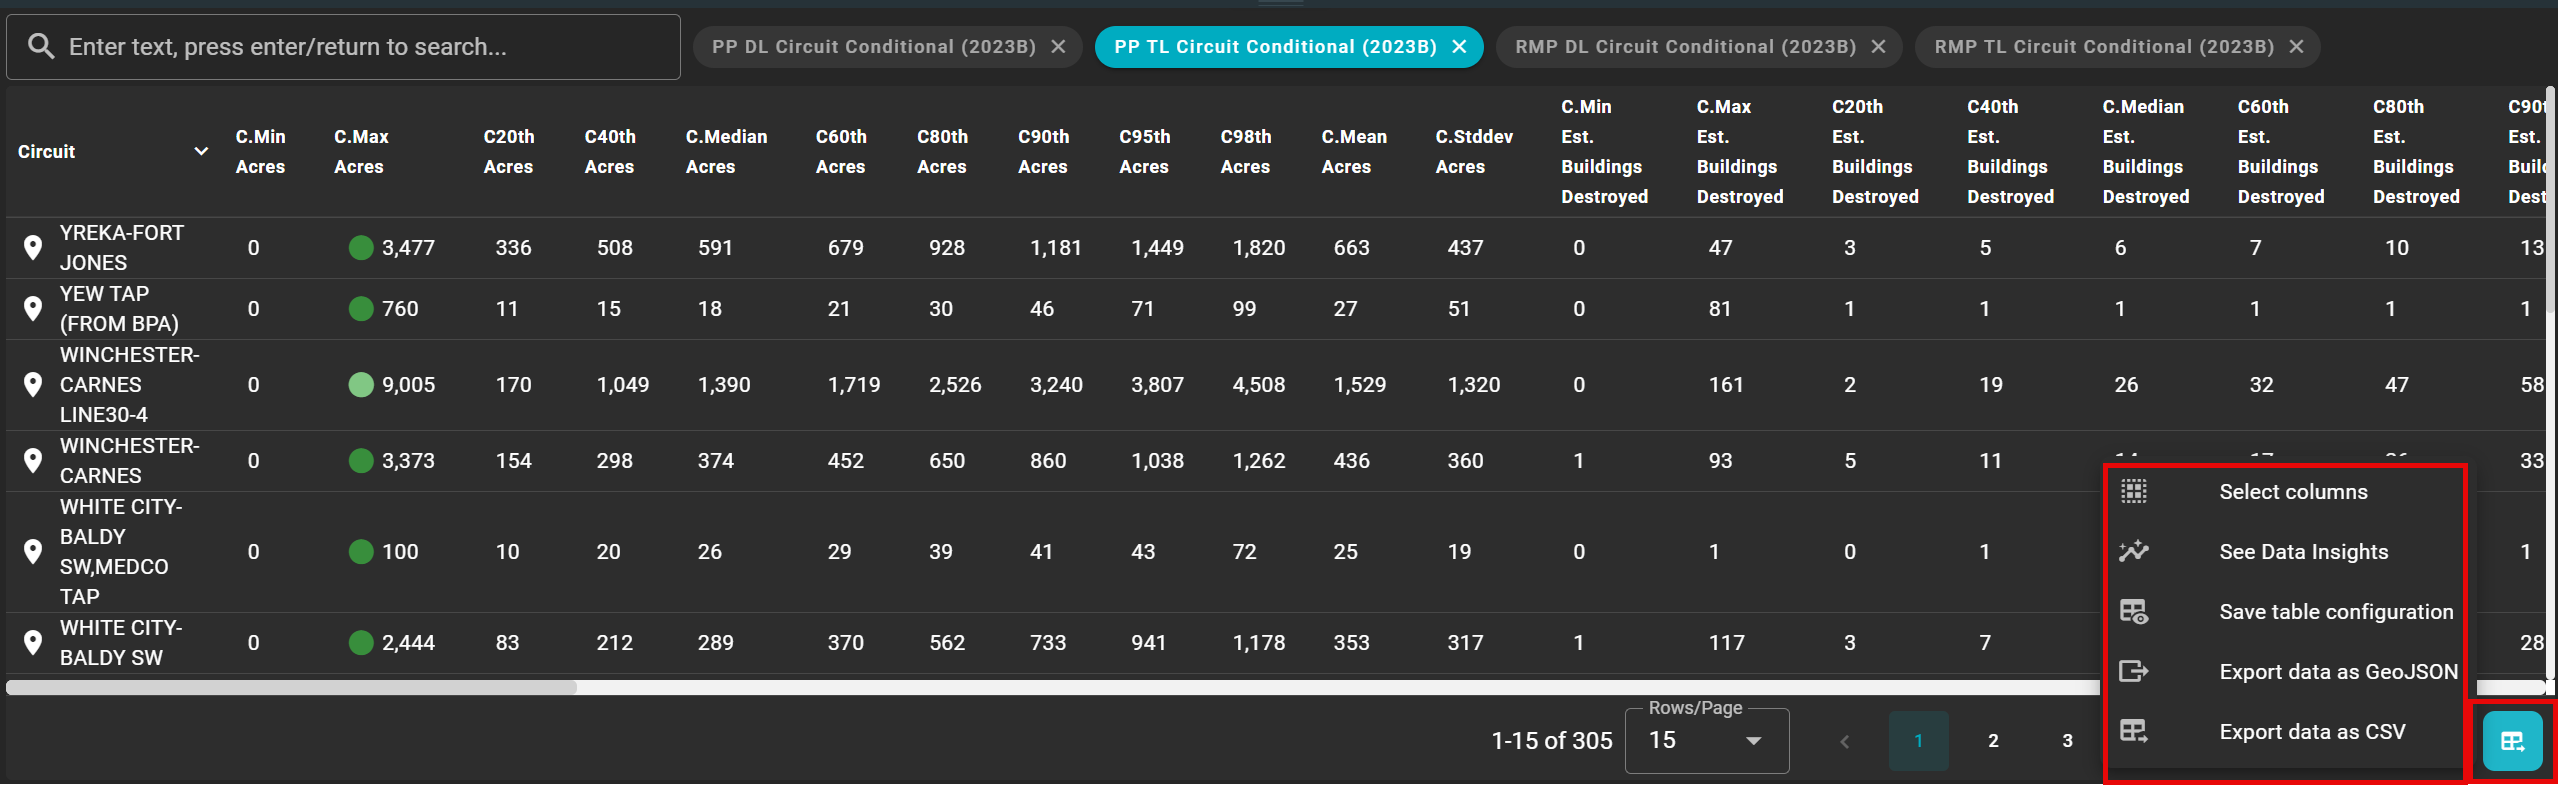The width and height of the screenshot is (2558, 785).
Task: Open the table options button at bottom right
Action: (x=2512, y=741)
